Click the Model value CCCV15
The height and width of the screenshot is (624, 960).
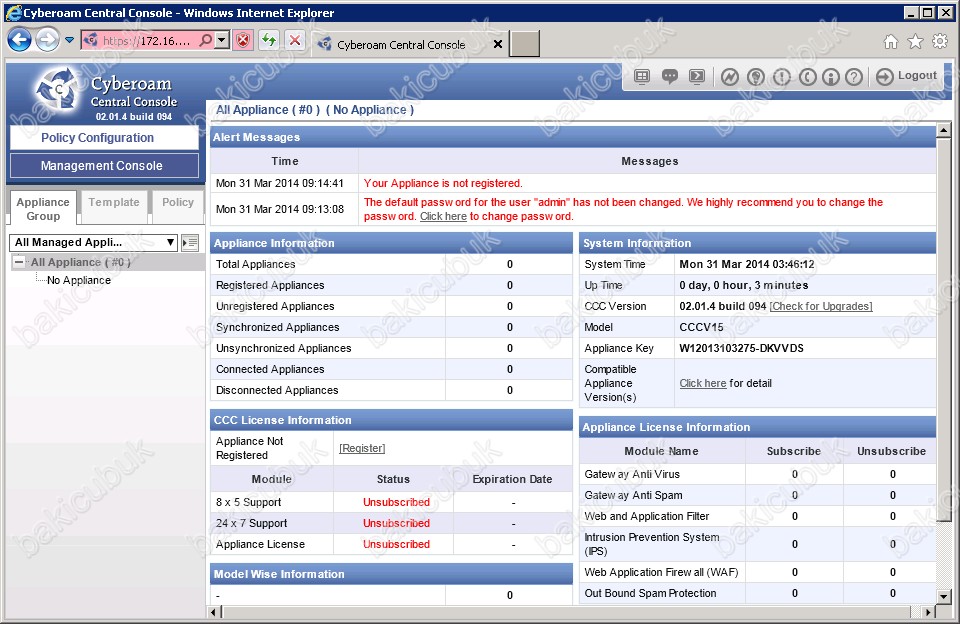(701, 327)
